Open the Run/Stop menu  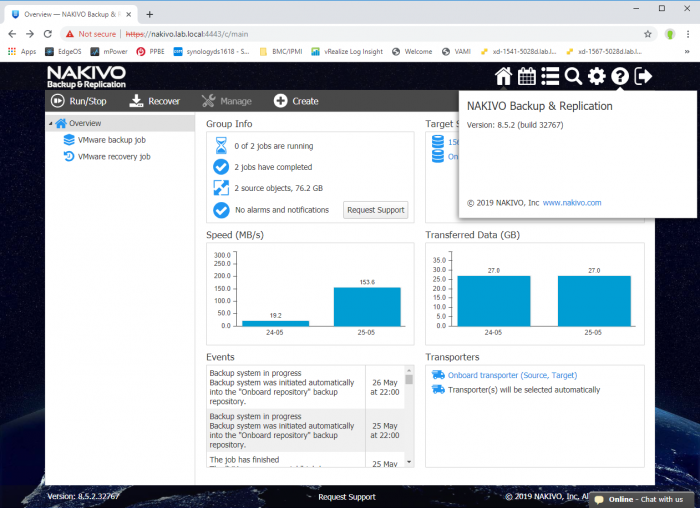pyautogui.click(x=79, y=101)
